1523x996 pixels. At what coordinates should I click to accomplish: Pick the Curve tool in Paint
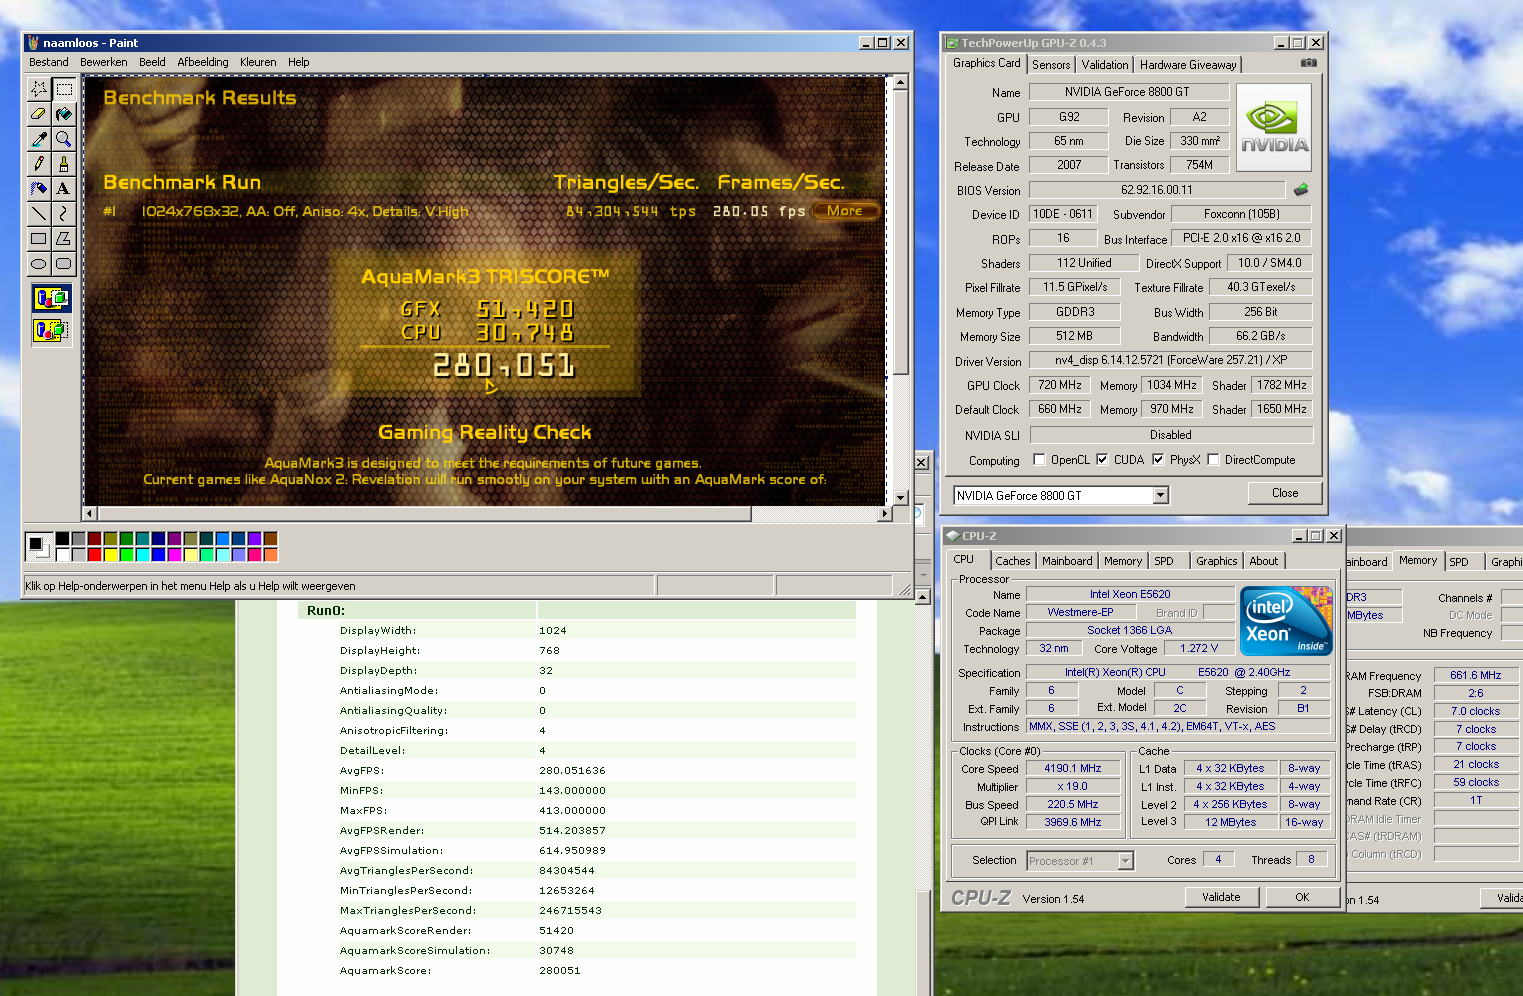[64, 213]
